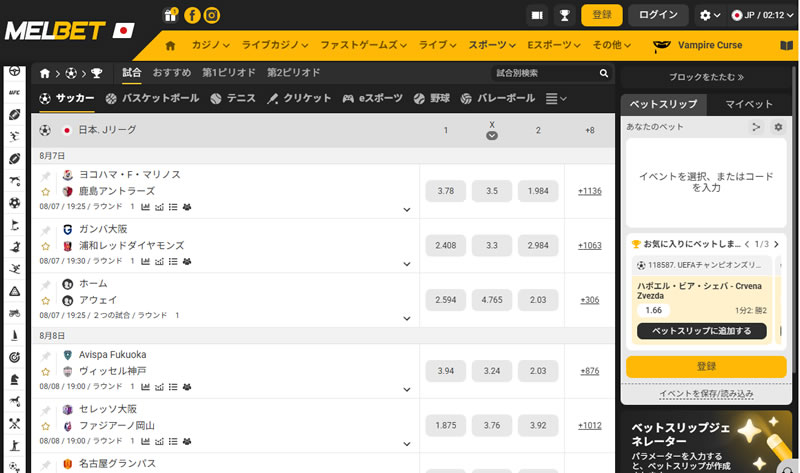Expand the X column market chevron
Image resolution: width=800 pixels, height=473 pixels.
(492, 136)
